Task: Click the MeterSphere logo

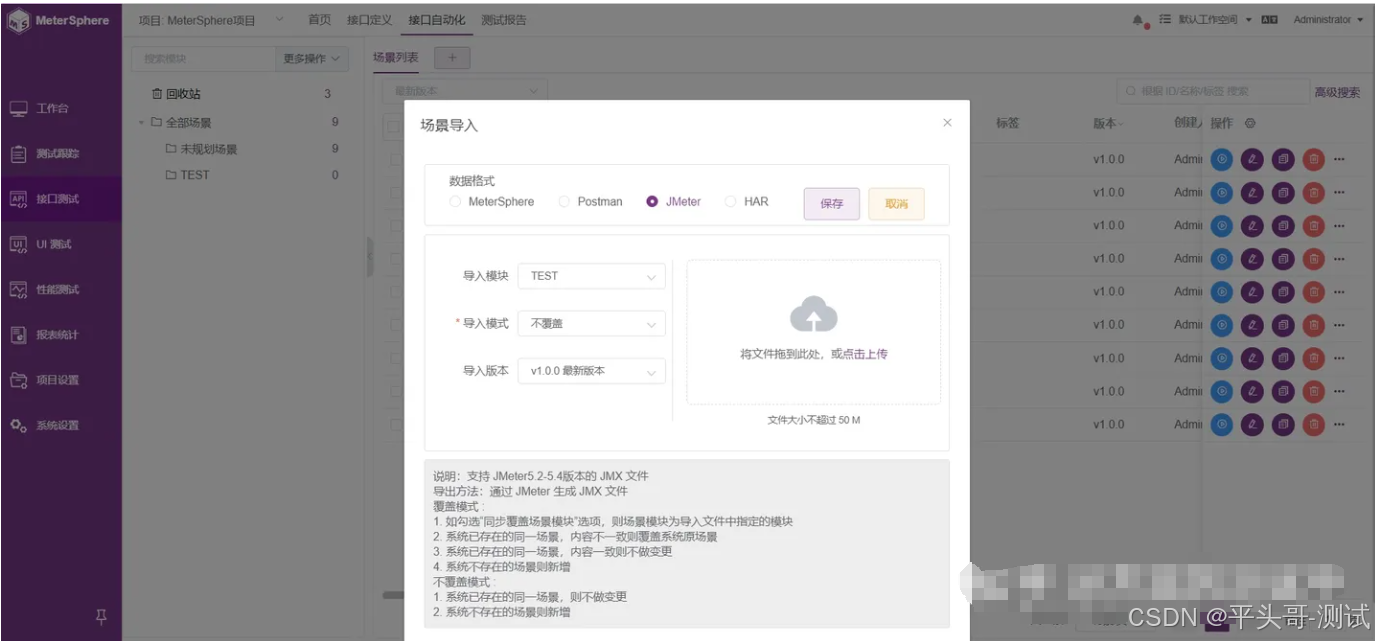Action: (x=60, y=21)
